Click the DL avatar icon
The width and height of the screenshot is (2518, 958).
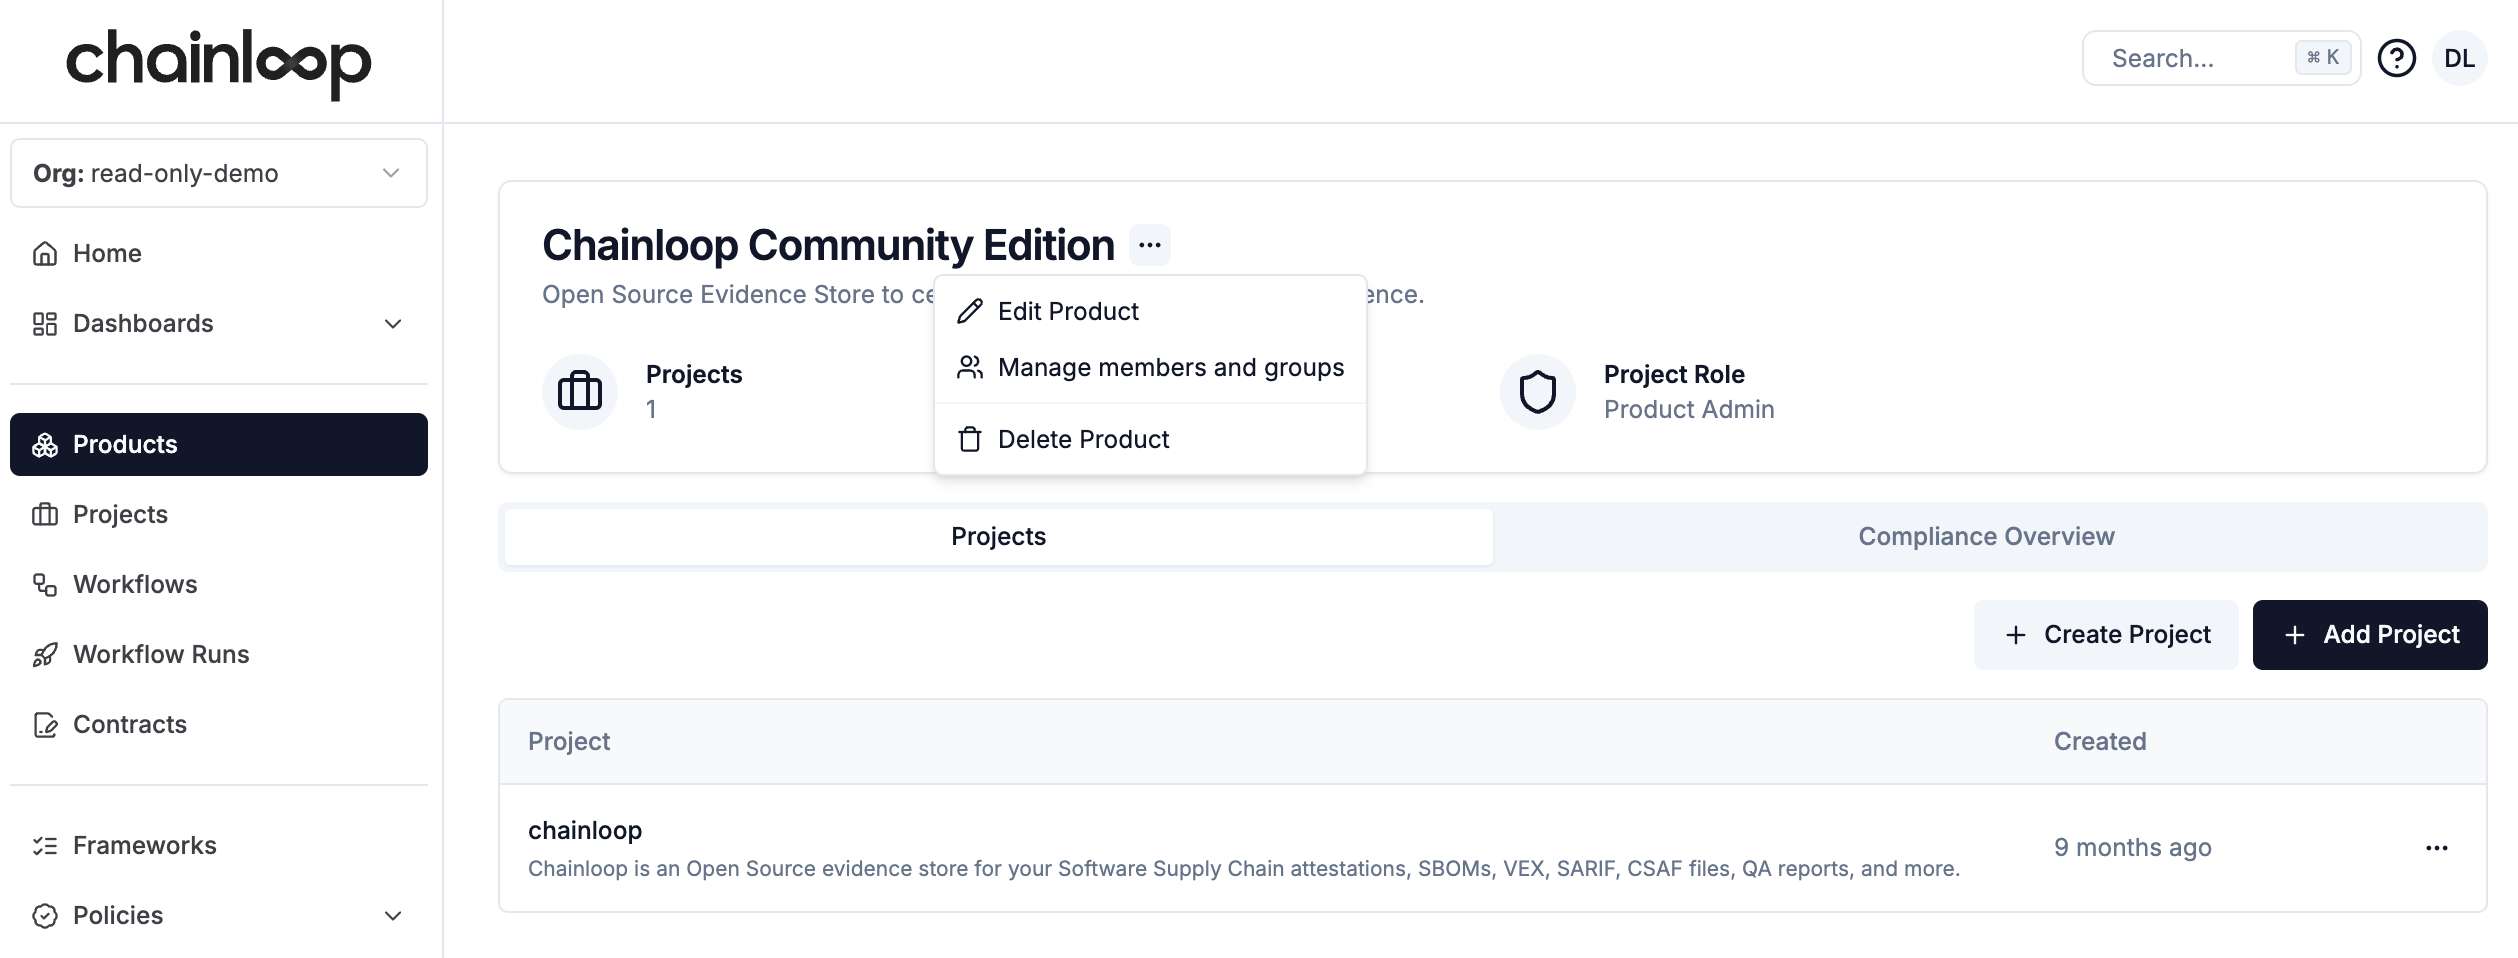[2460, 57]
